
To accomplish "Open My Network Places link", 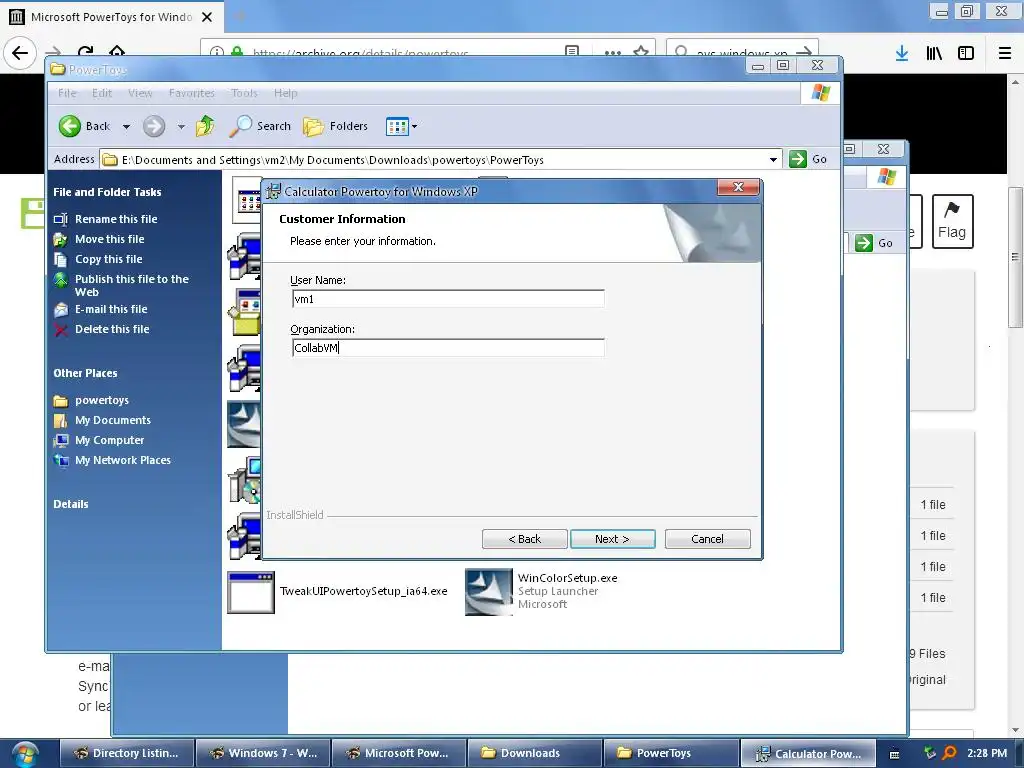I will pos(123,460).
